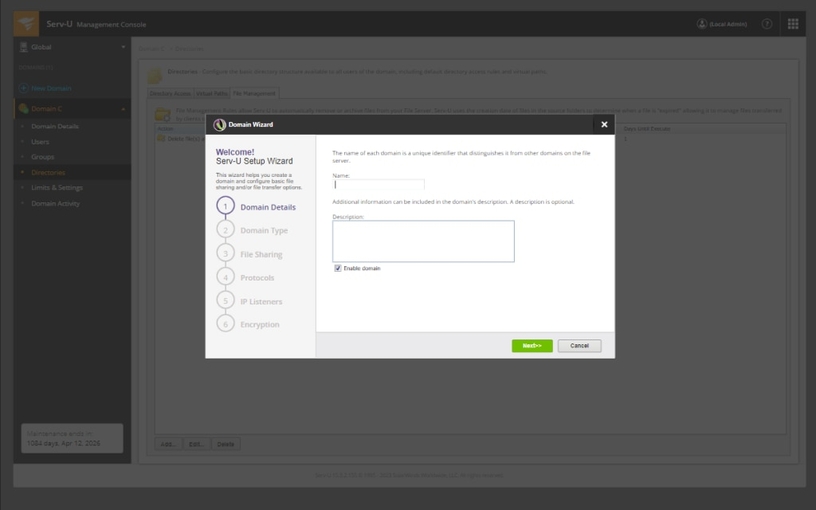Click the Serv-U logo icon
The image size is (816, 510).
pyautogui.click(x=26, y=24)
